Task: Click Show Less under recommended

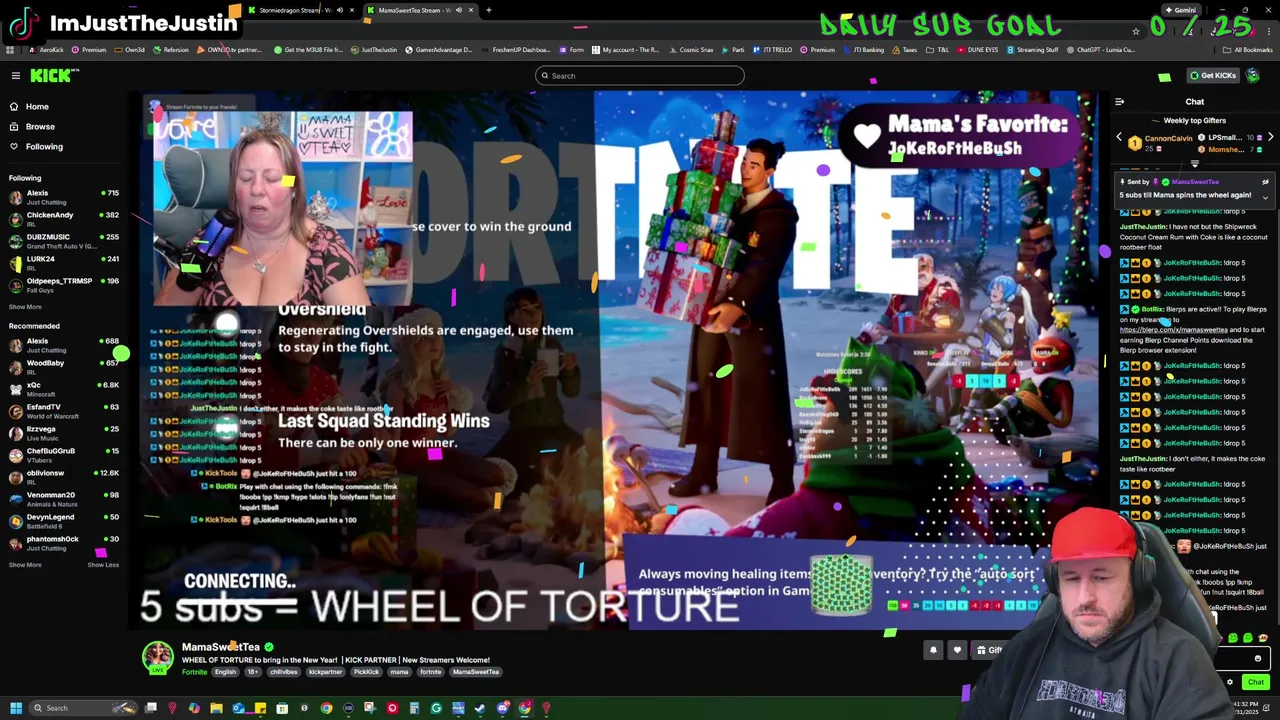Action: pos(103,565)
